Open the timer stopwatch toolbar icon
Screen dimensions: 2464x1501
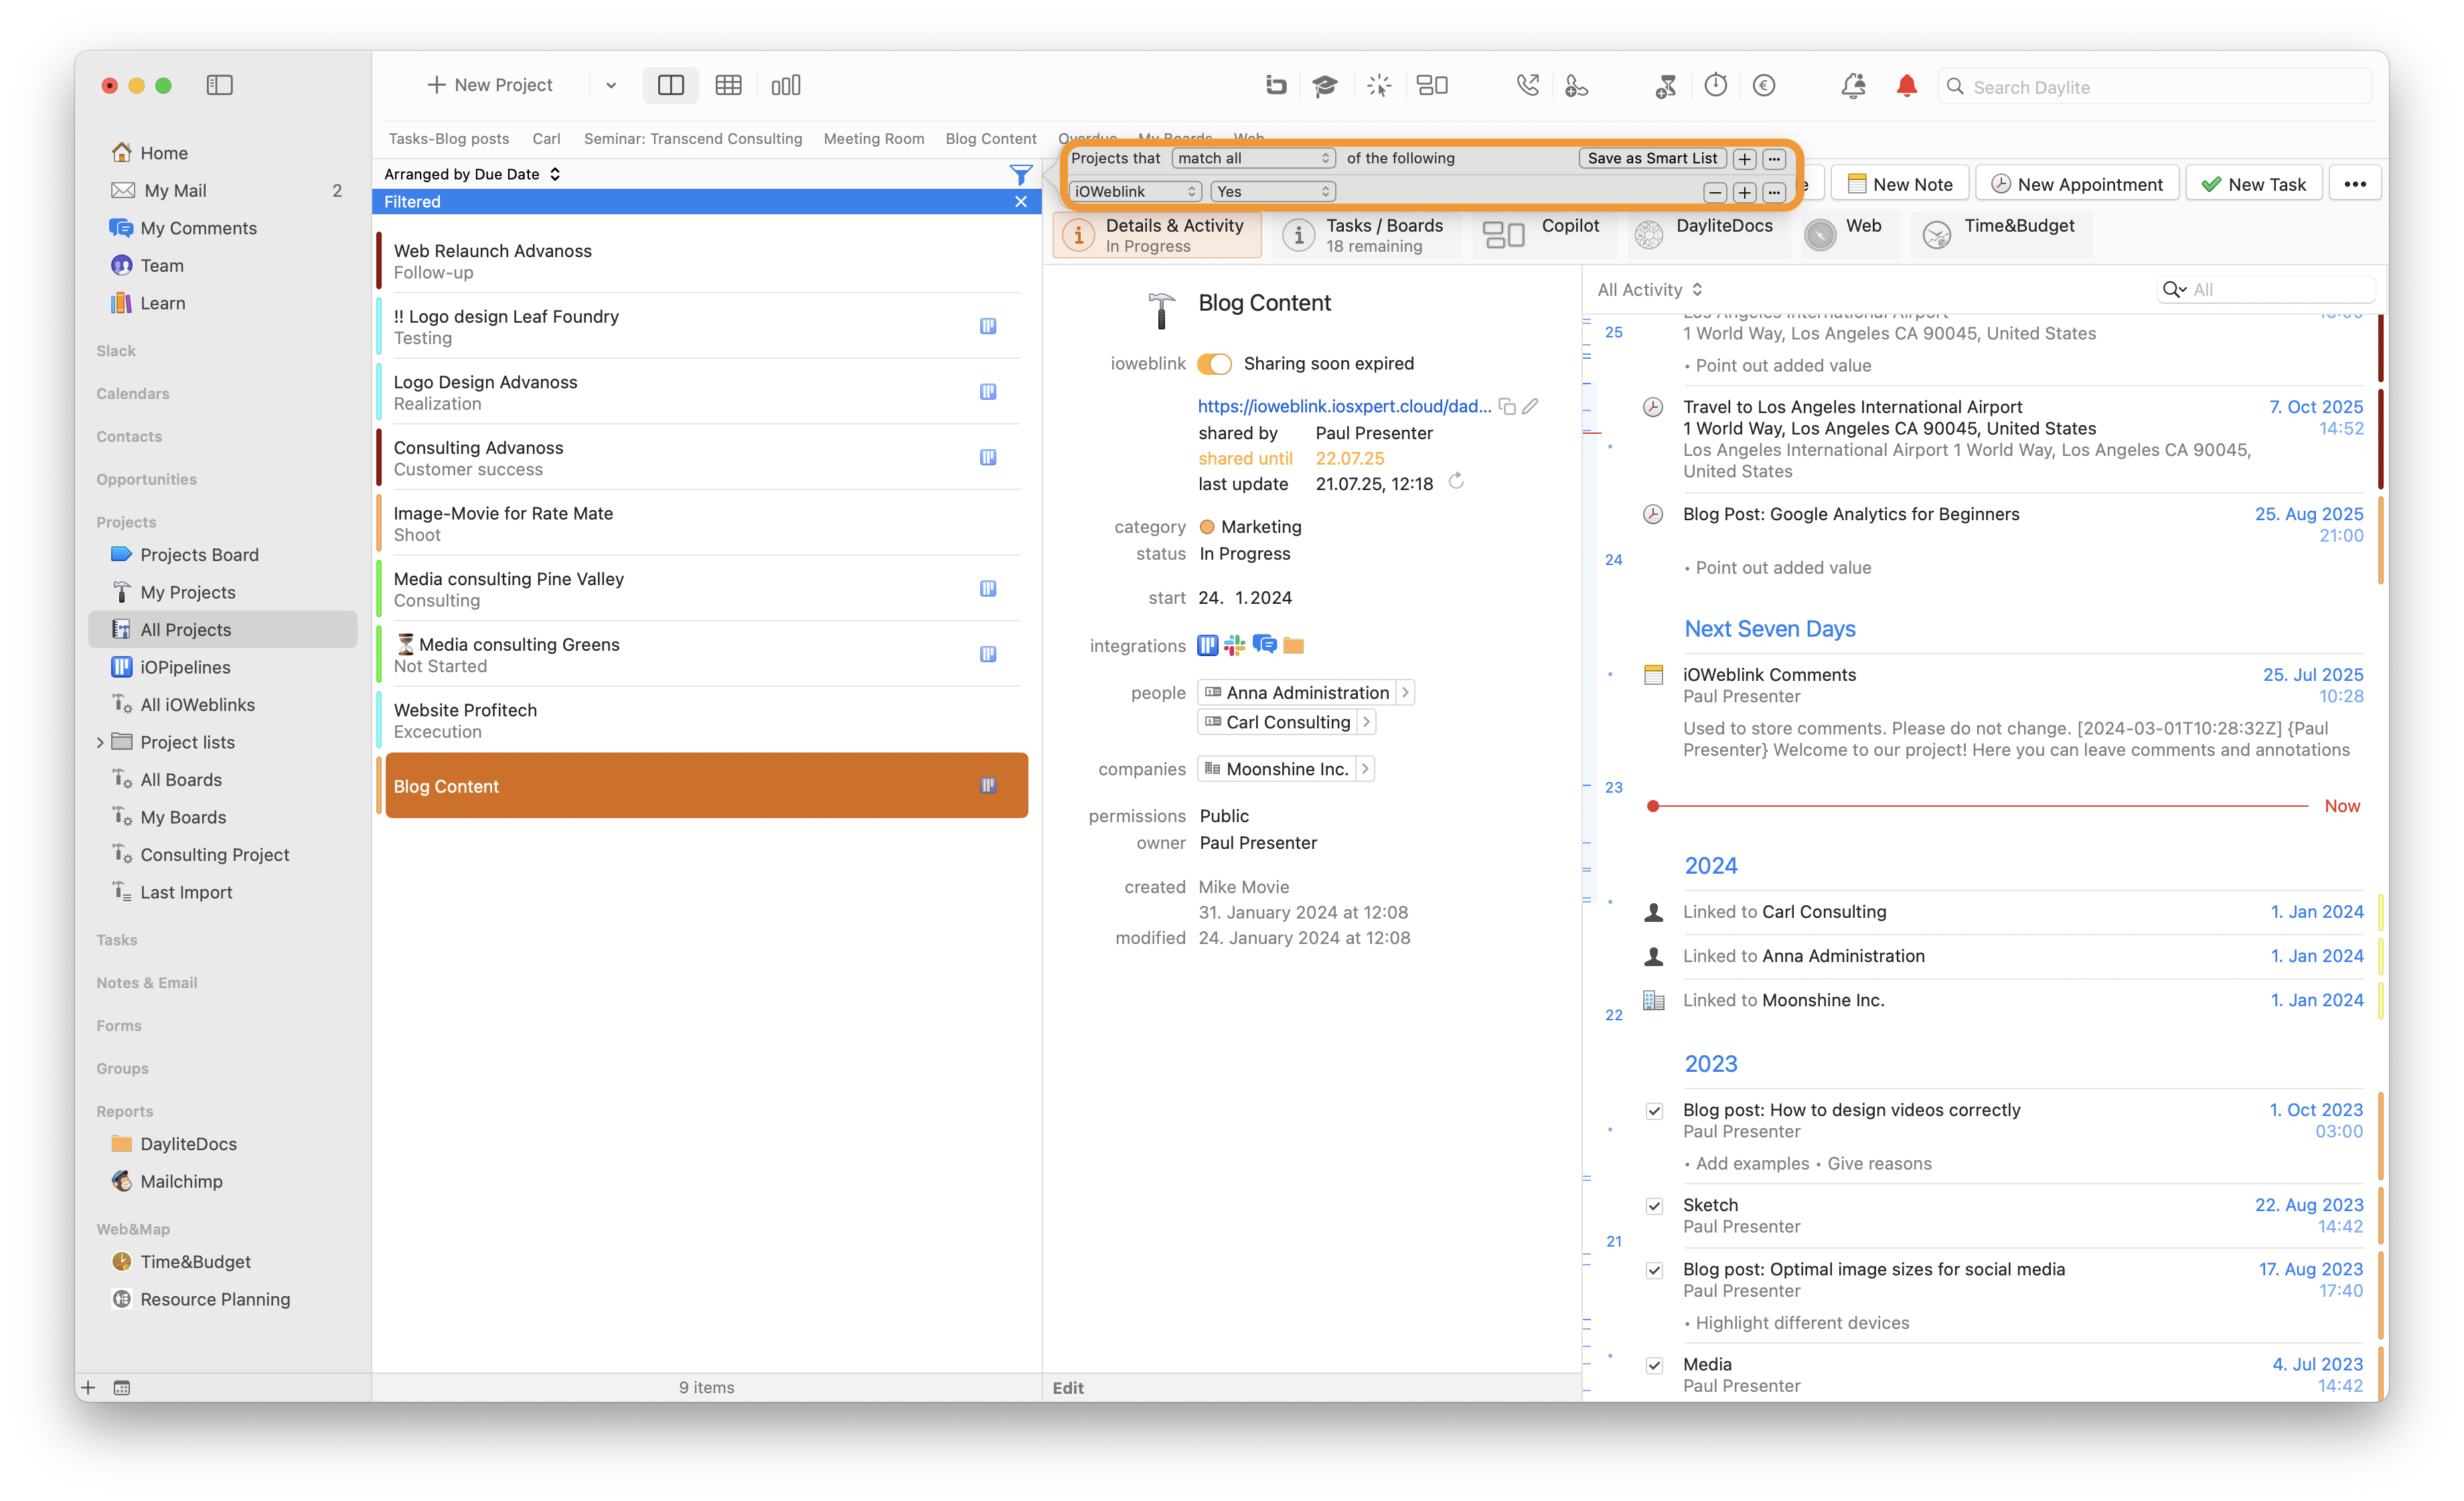pos(1716,85)
